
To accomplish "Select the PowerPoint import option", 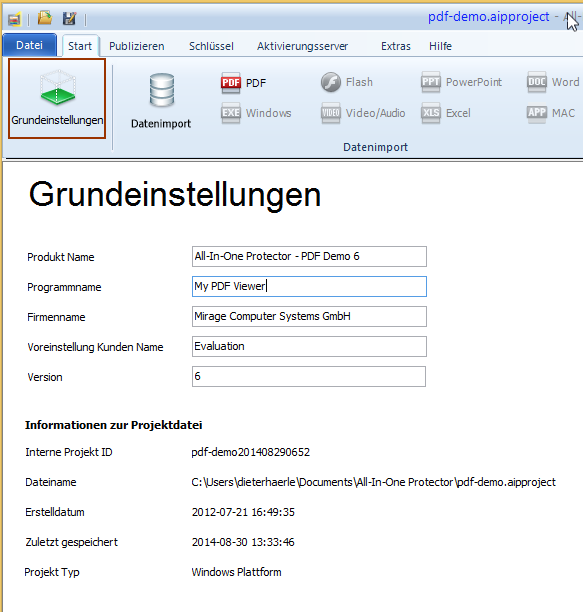I will point(461,82).
